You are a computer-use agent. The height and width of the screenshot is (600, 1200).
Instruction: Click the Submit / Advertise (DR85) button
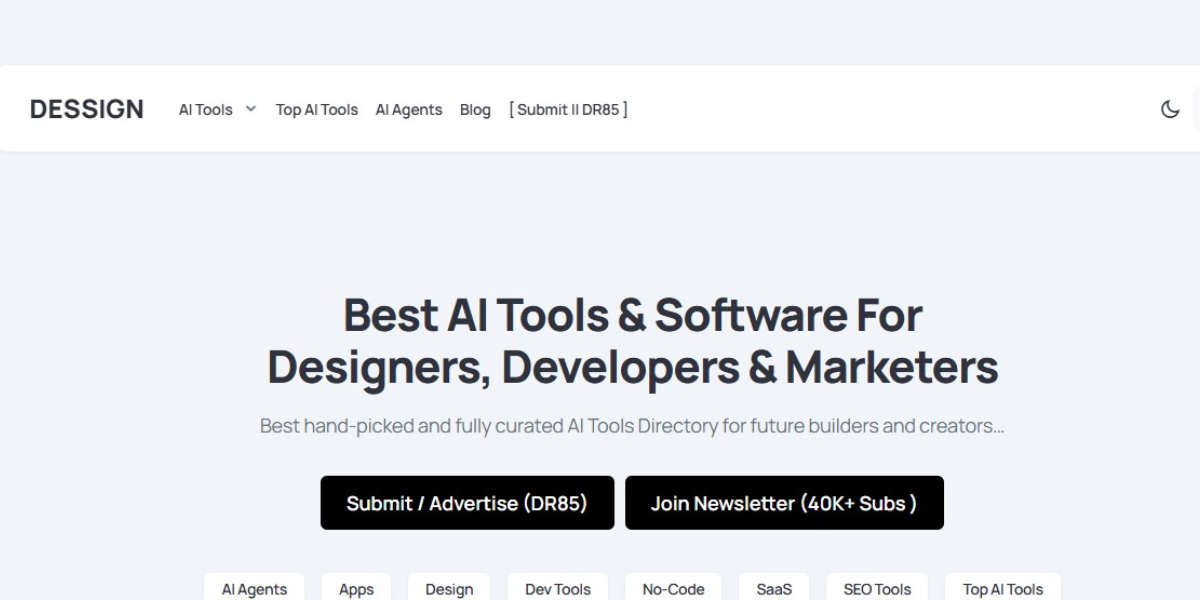point(467,503)
